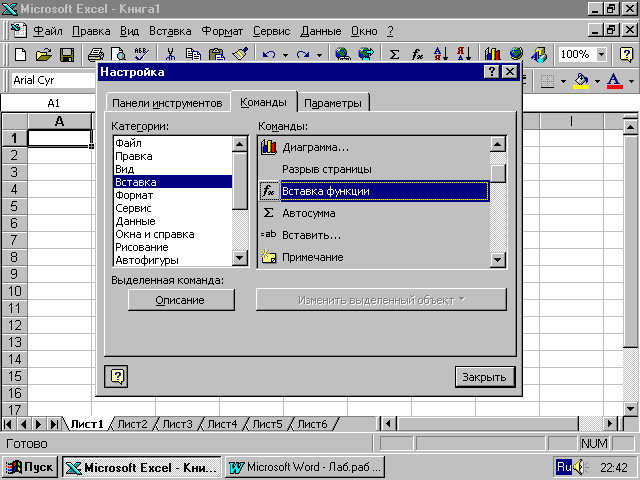Click the Закрыть button
640x480 pixels.
tap(484, 377)
